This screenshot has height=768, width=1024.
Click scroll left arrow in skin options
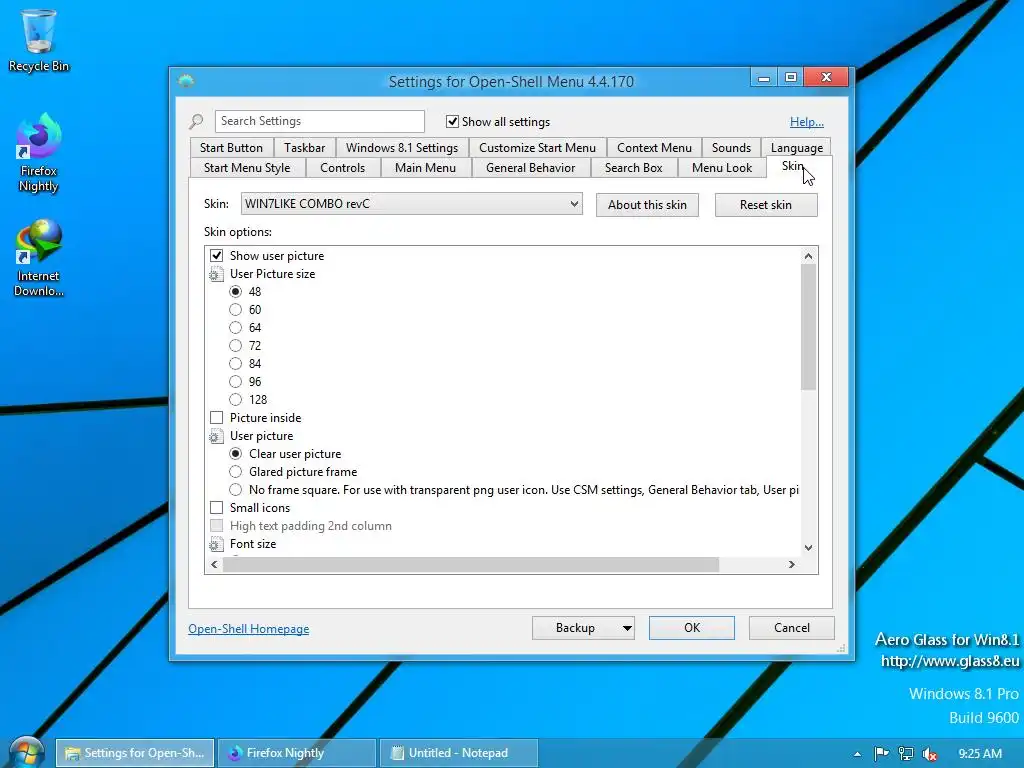tap(214, 564)
